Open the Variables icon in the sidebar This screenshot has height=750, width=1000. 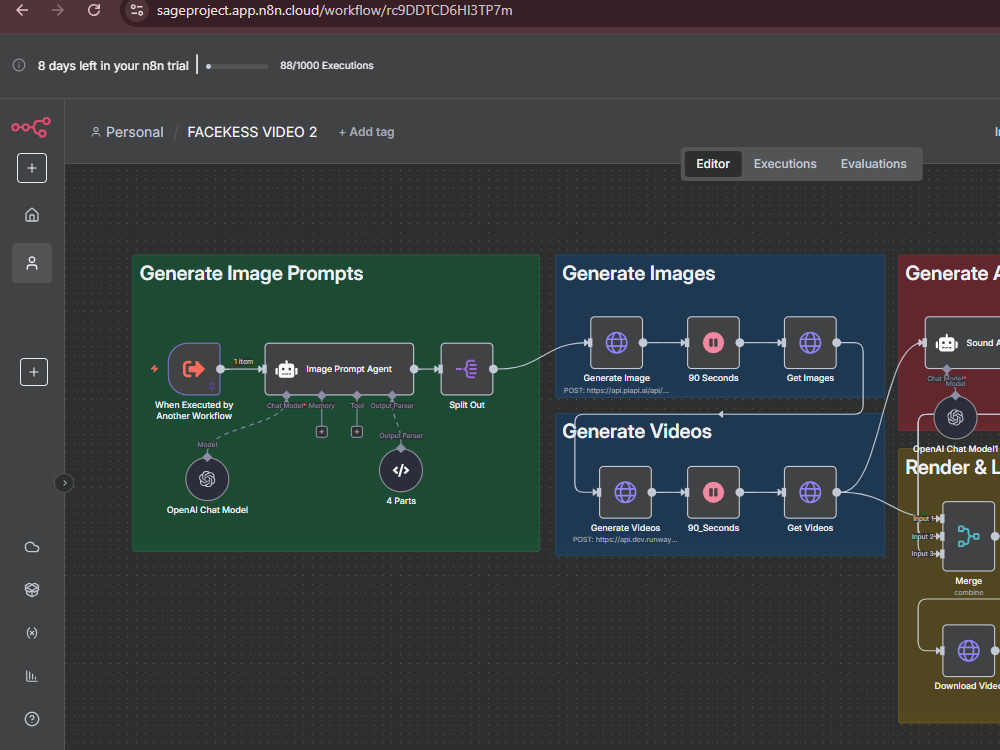(x=32, y=633)
